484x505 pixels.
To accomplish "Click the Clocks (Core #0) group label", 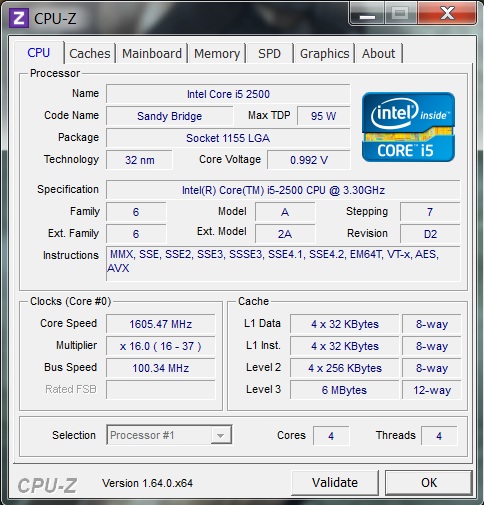I will point(70,301).
